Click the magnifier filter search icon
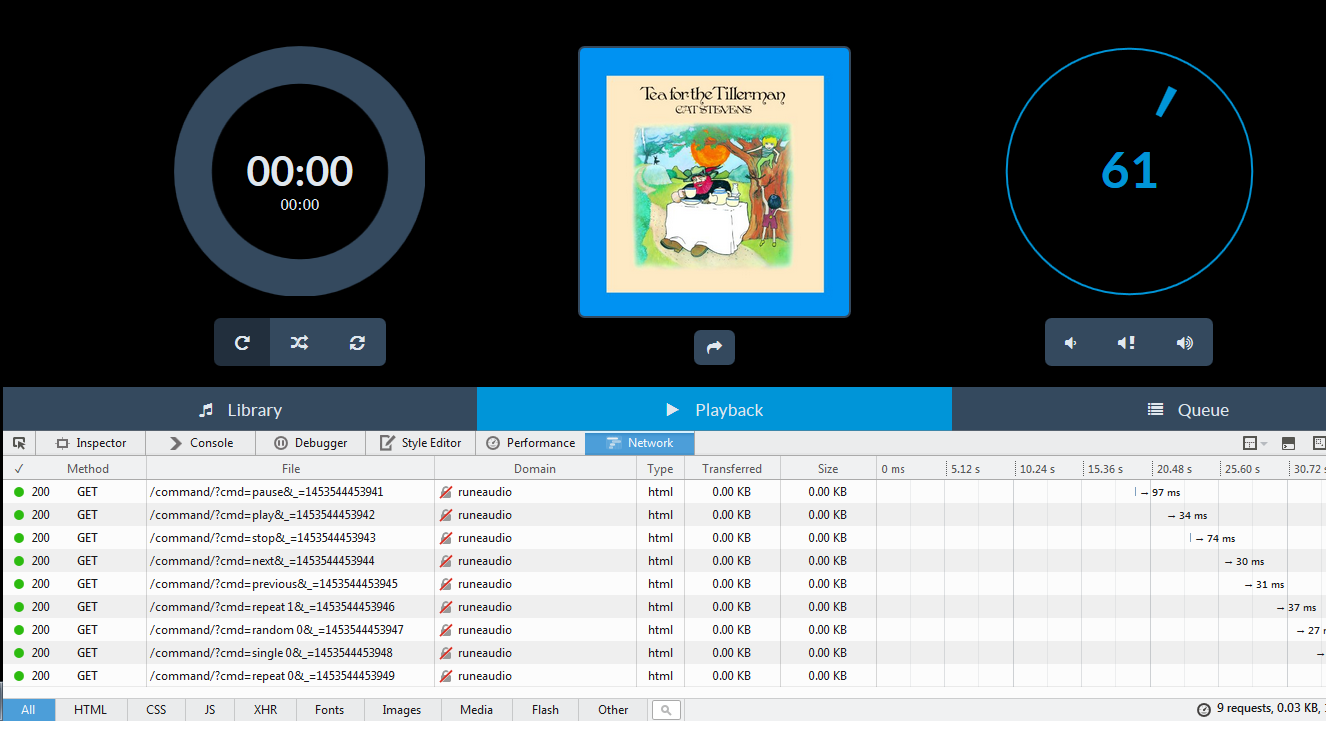 666,710
